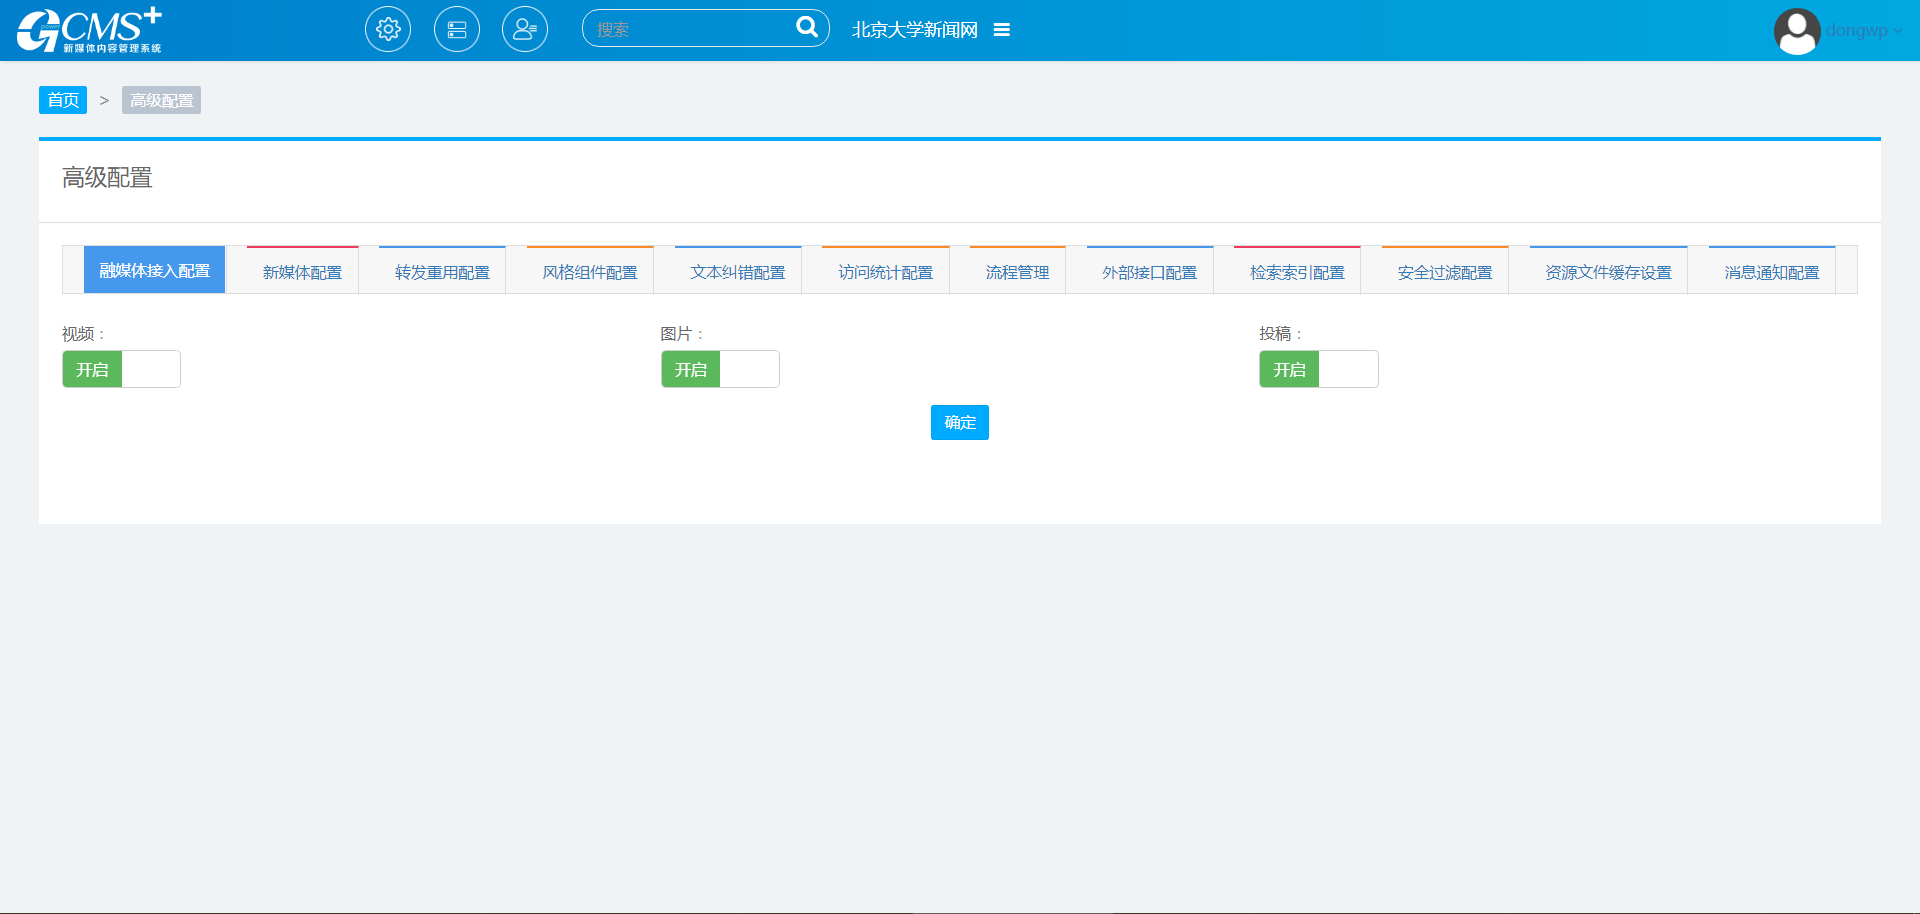Toggle the 投稿 switch

pyautogui.click(x=1318, y=369)
